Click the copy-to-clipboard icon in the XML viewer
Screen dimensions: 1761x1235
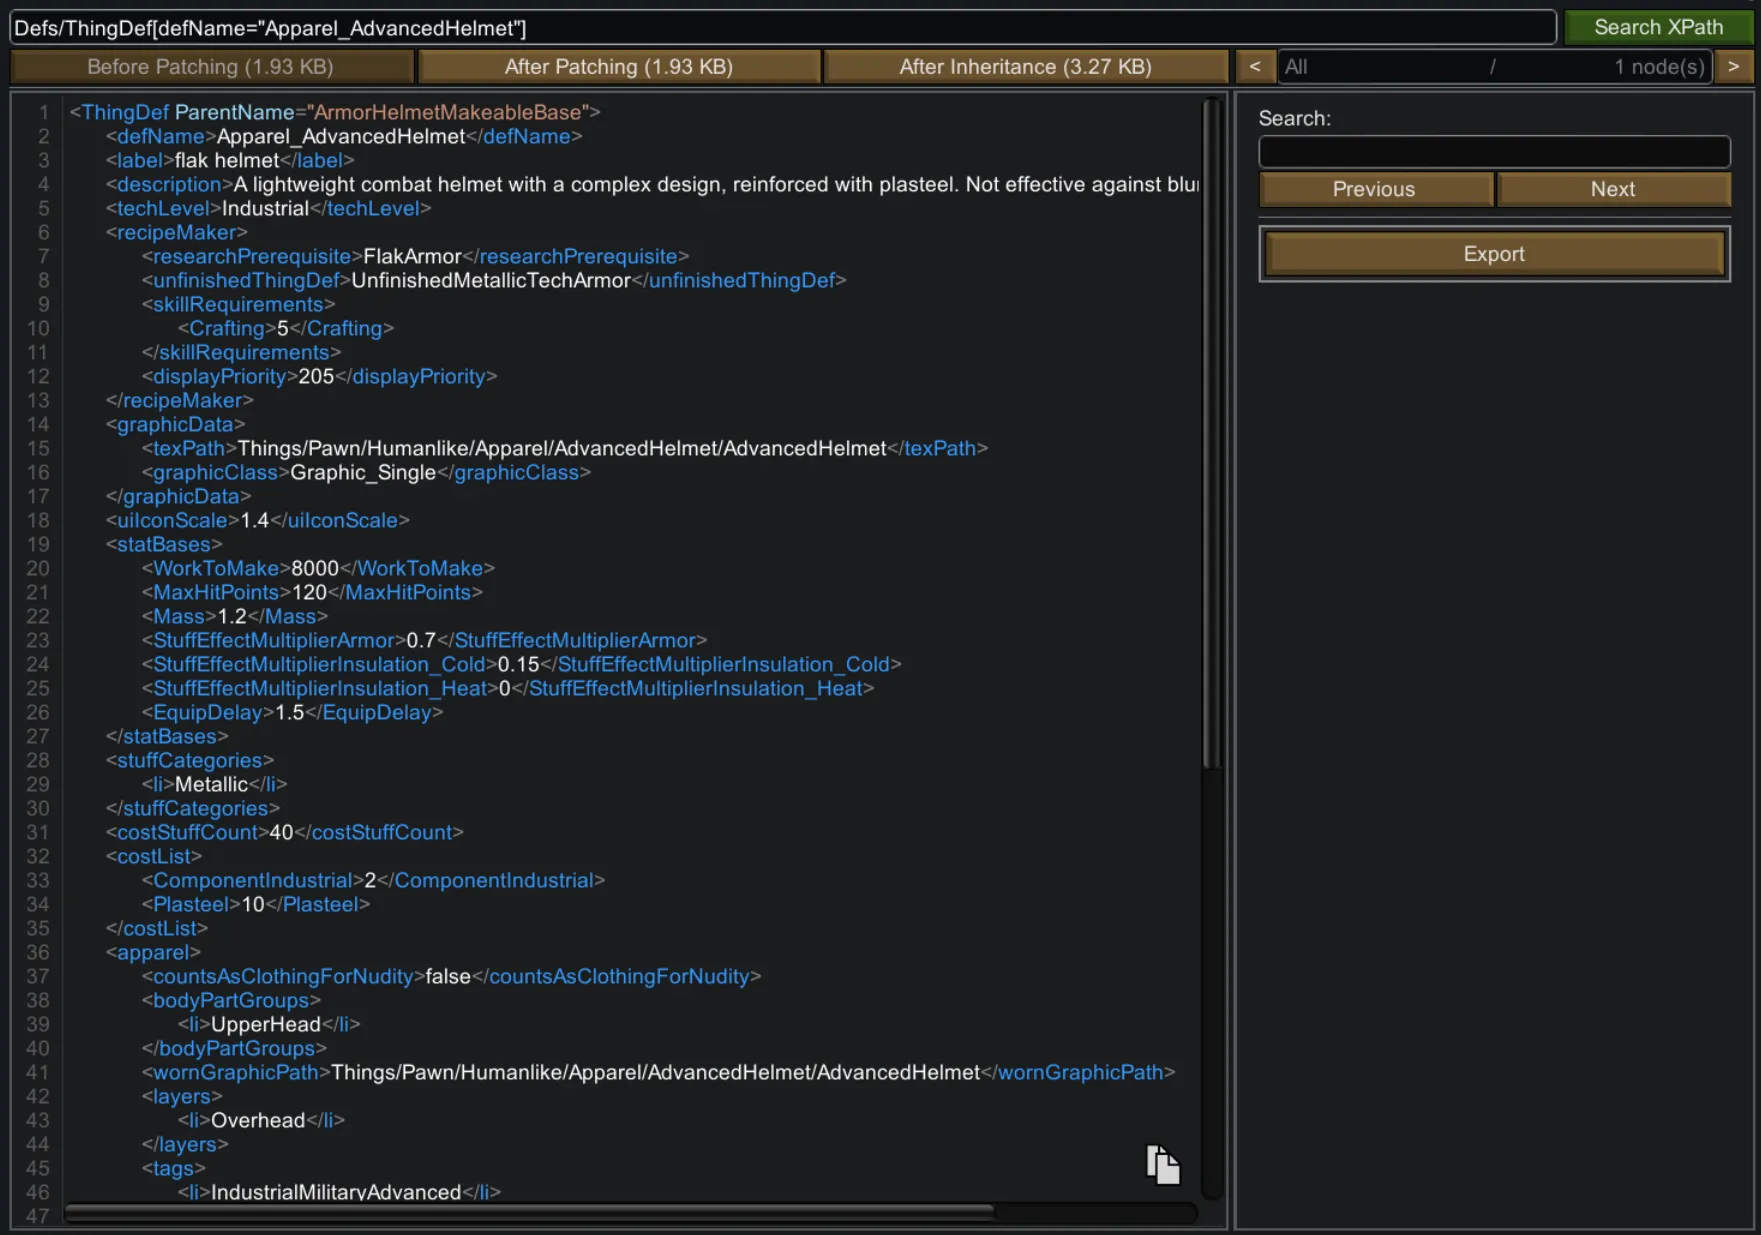coord(1162,1165)
